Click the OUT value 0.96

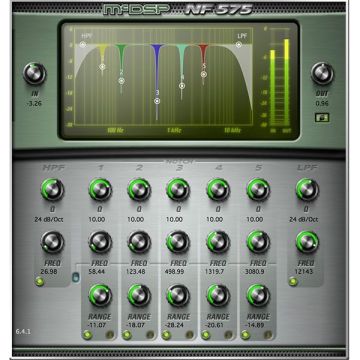[x=322, y=103]
